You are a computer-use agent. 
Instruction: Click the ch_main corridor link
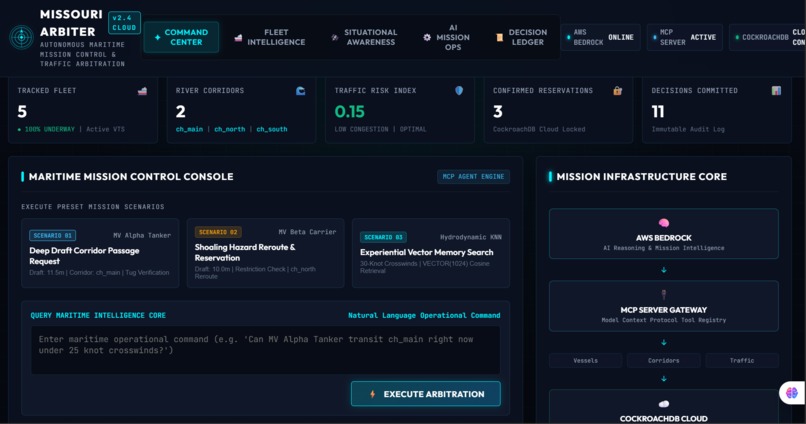[x=189, y=129]
